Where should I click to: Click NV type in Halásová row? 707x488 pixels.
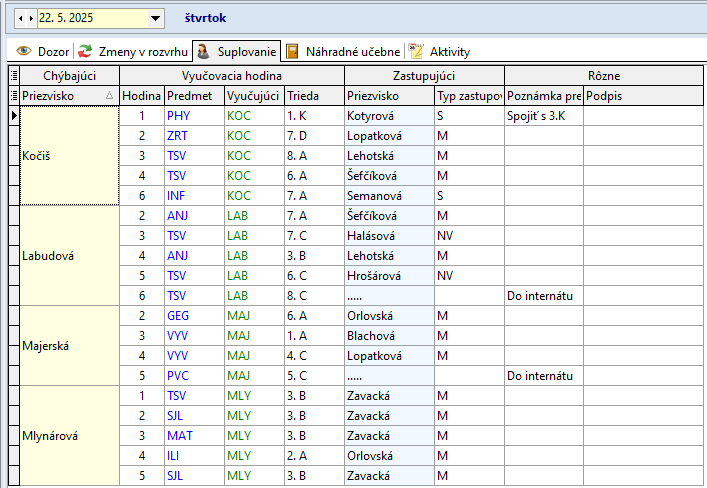[469, 236]
